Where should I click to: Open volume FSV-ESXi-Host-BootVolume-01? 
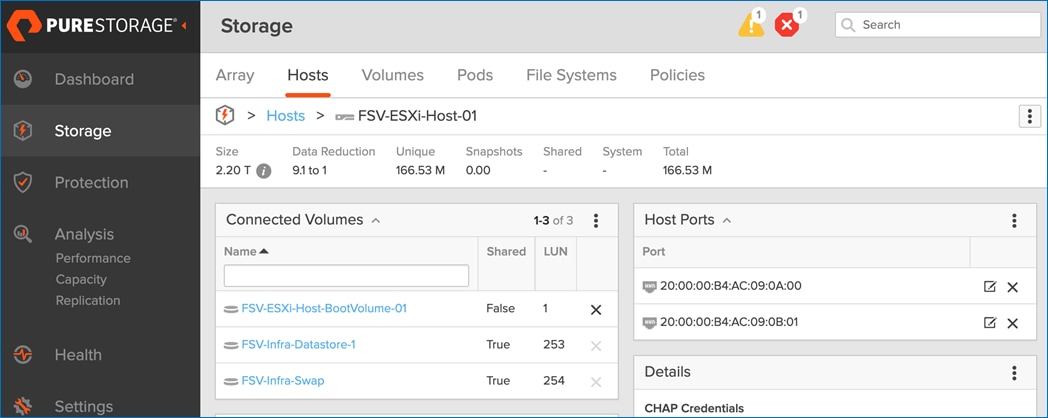[x=324, y=308]
